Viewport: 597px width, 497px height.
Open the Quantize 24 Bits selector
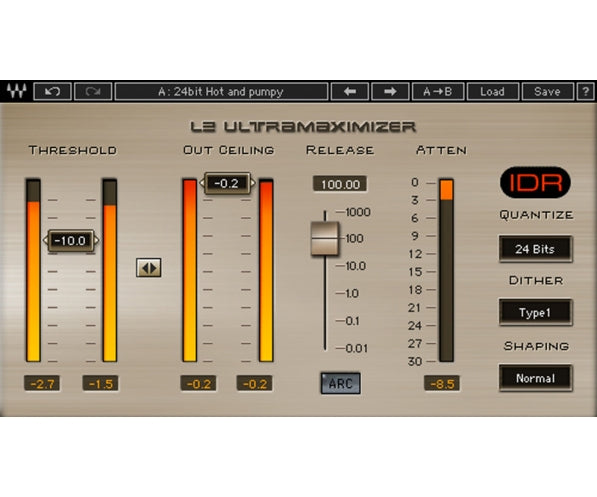pos(536,249)
